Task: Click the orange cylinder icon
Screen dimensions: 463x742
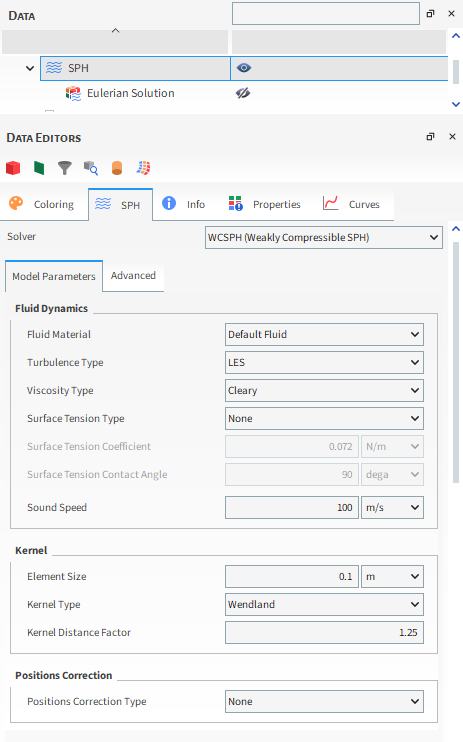Action: [x=117, y=168]
